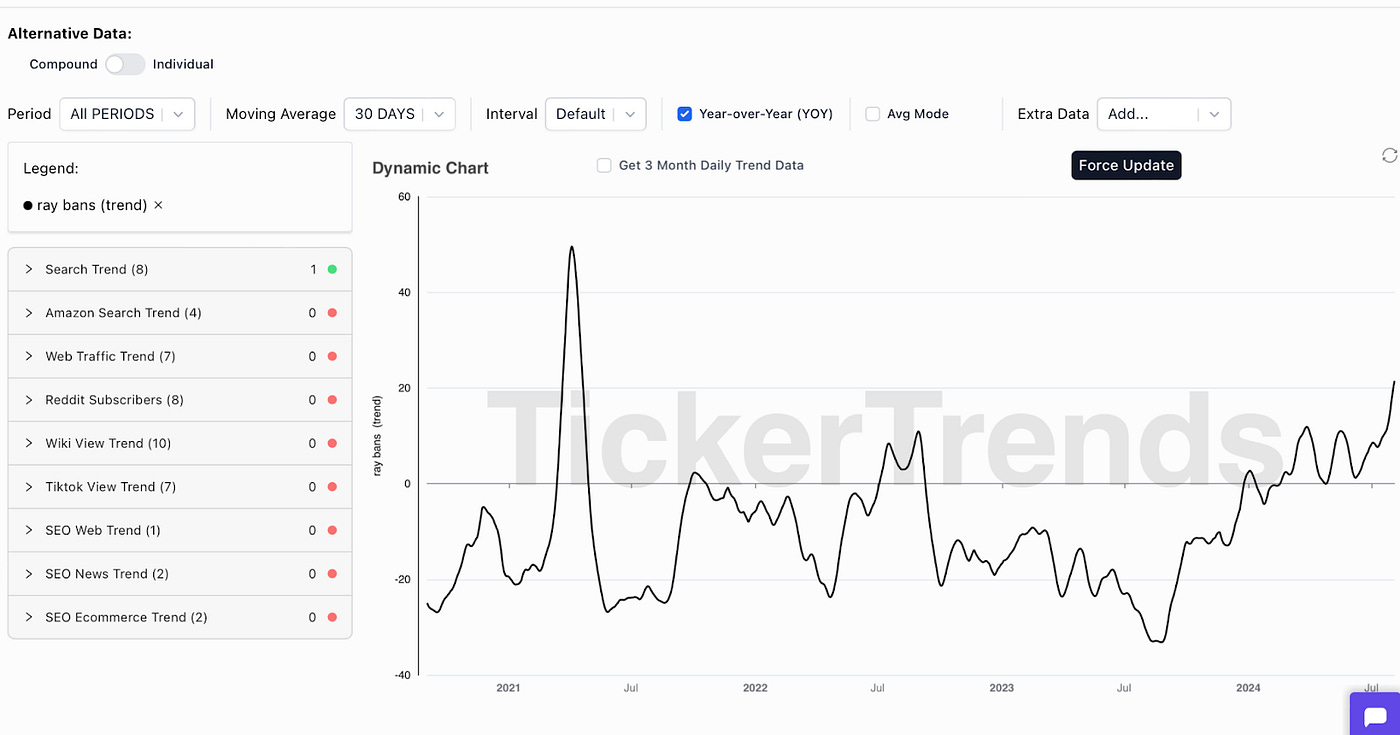
Task: Uncheck Year-over-Year (YOY) checkbox
Action: click(x=685, y=114)
